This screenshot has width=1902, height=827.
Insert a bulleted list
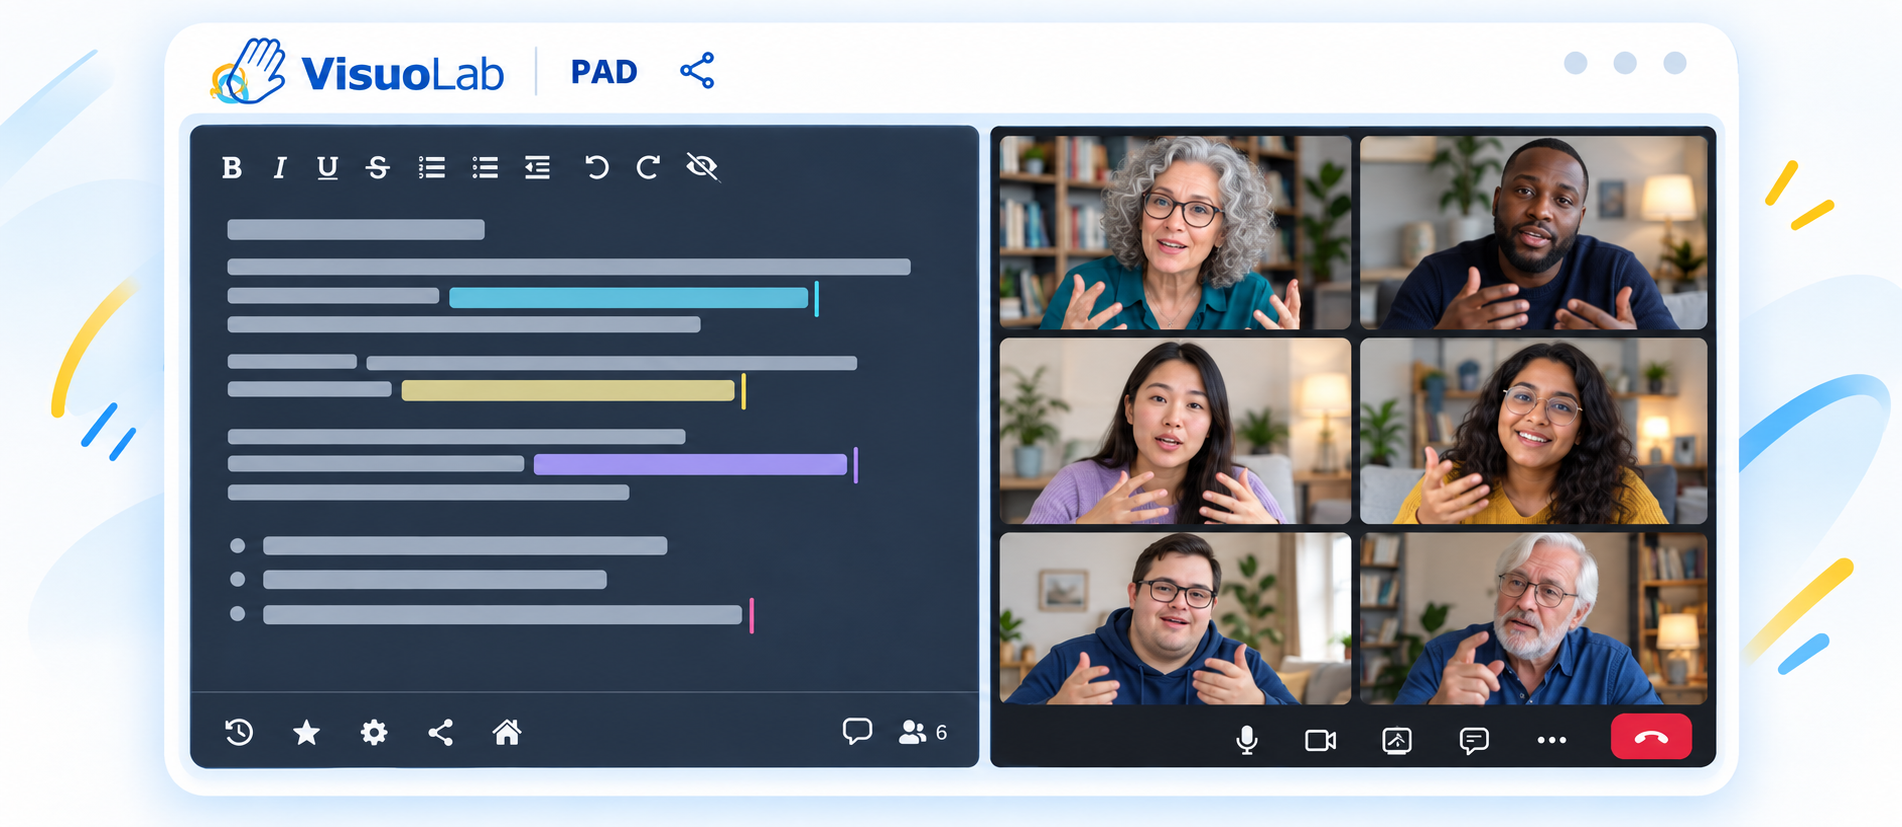(485, 167)
